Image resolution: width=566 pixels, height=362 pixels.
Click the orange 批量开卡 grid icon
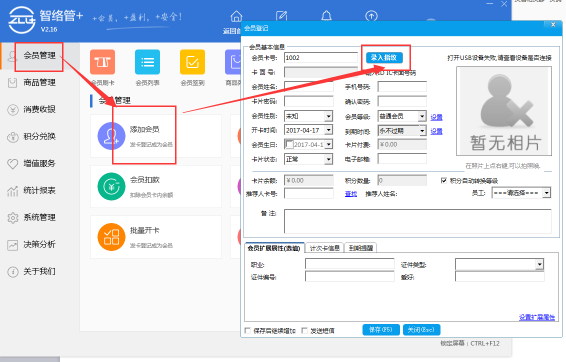coord(111,237)
